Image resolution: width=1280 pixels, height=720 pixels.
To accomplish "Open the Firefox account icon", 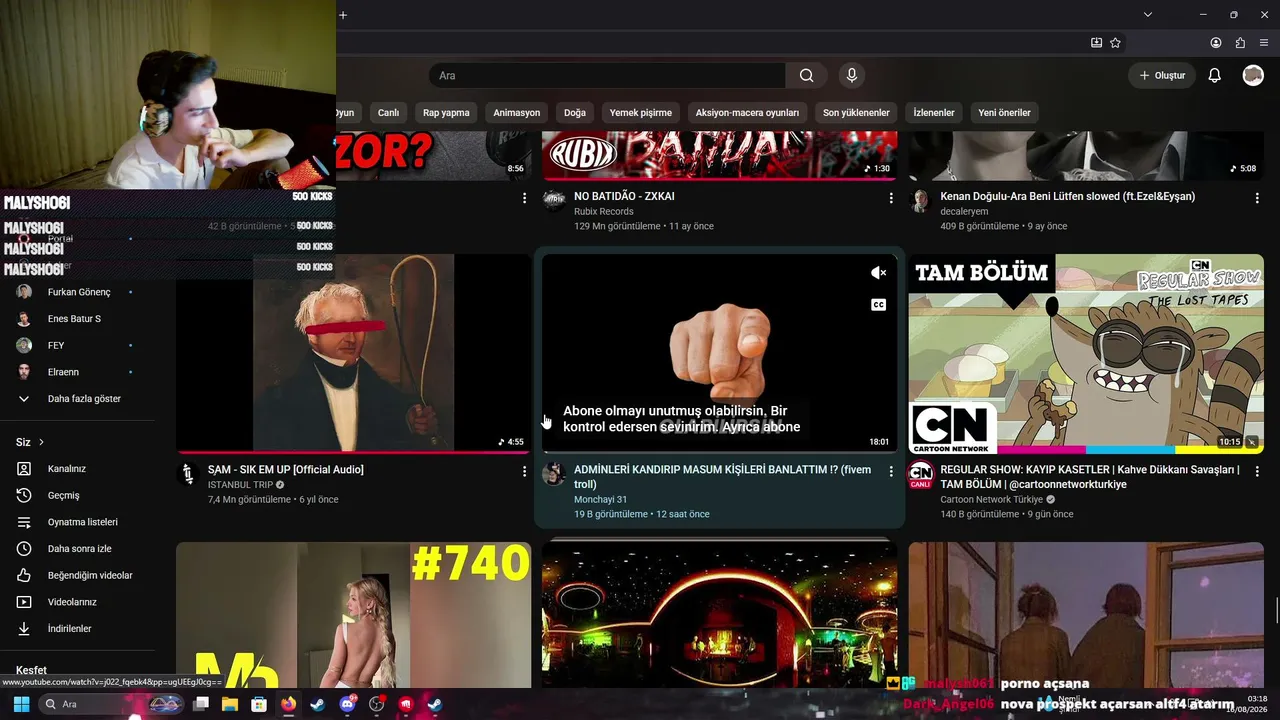I will 1216,43.
